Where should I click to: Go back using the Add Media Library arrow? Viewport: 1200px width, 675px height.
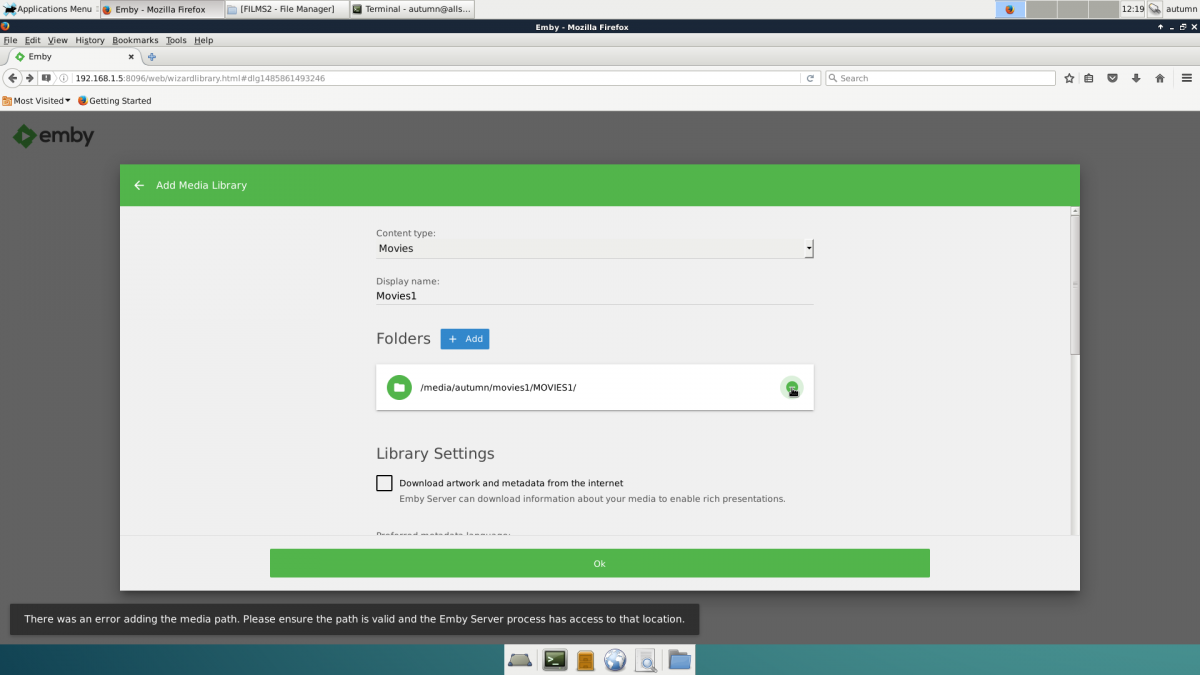coord(139,185)
